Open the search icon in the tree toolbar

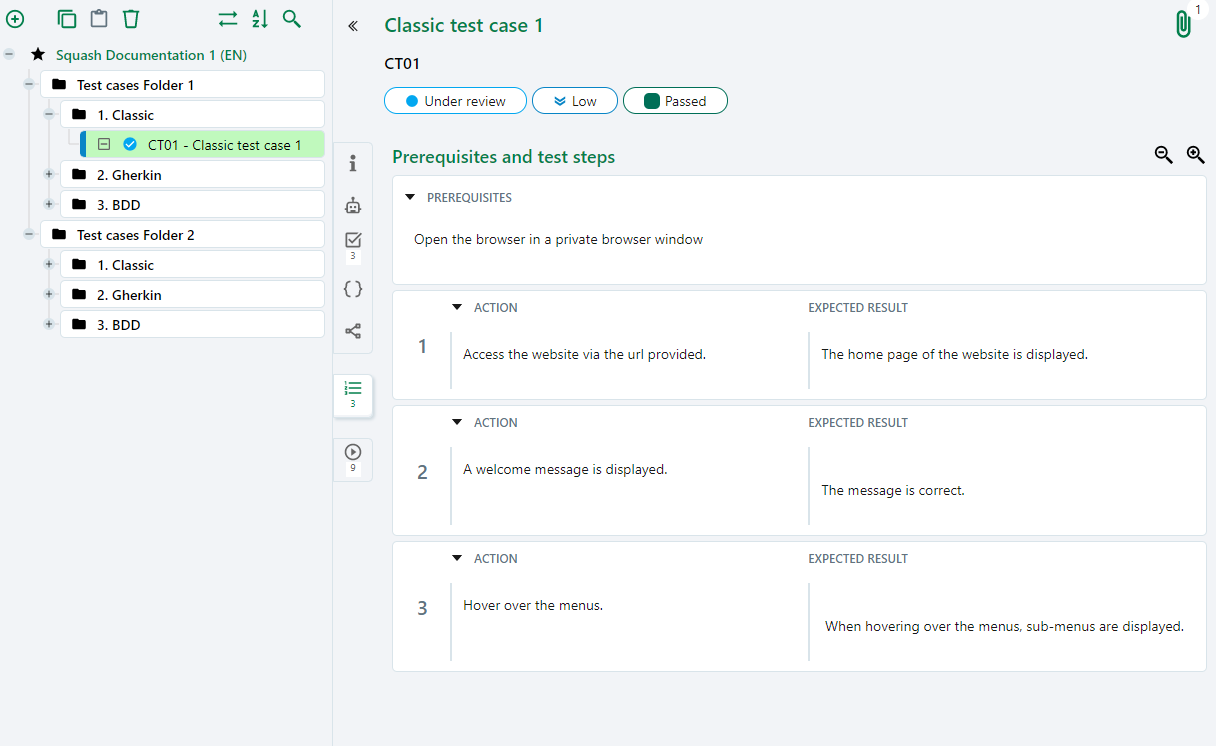pyautogui.click(x=292, y=19)
